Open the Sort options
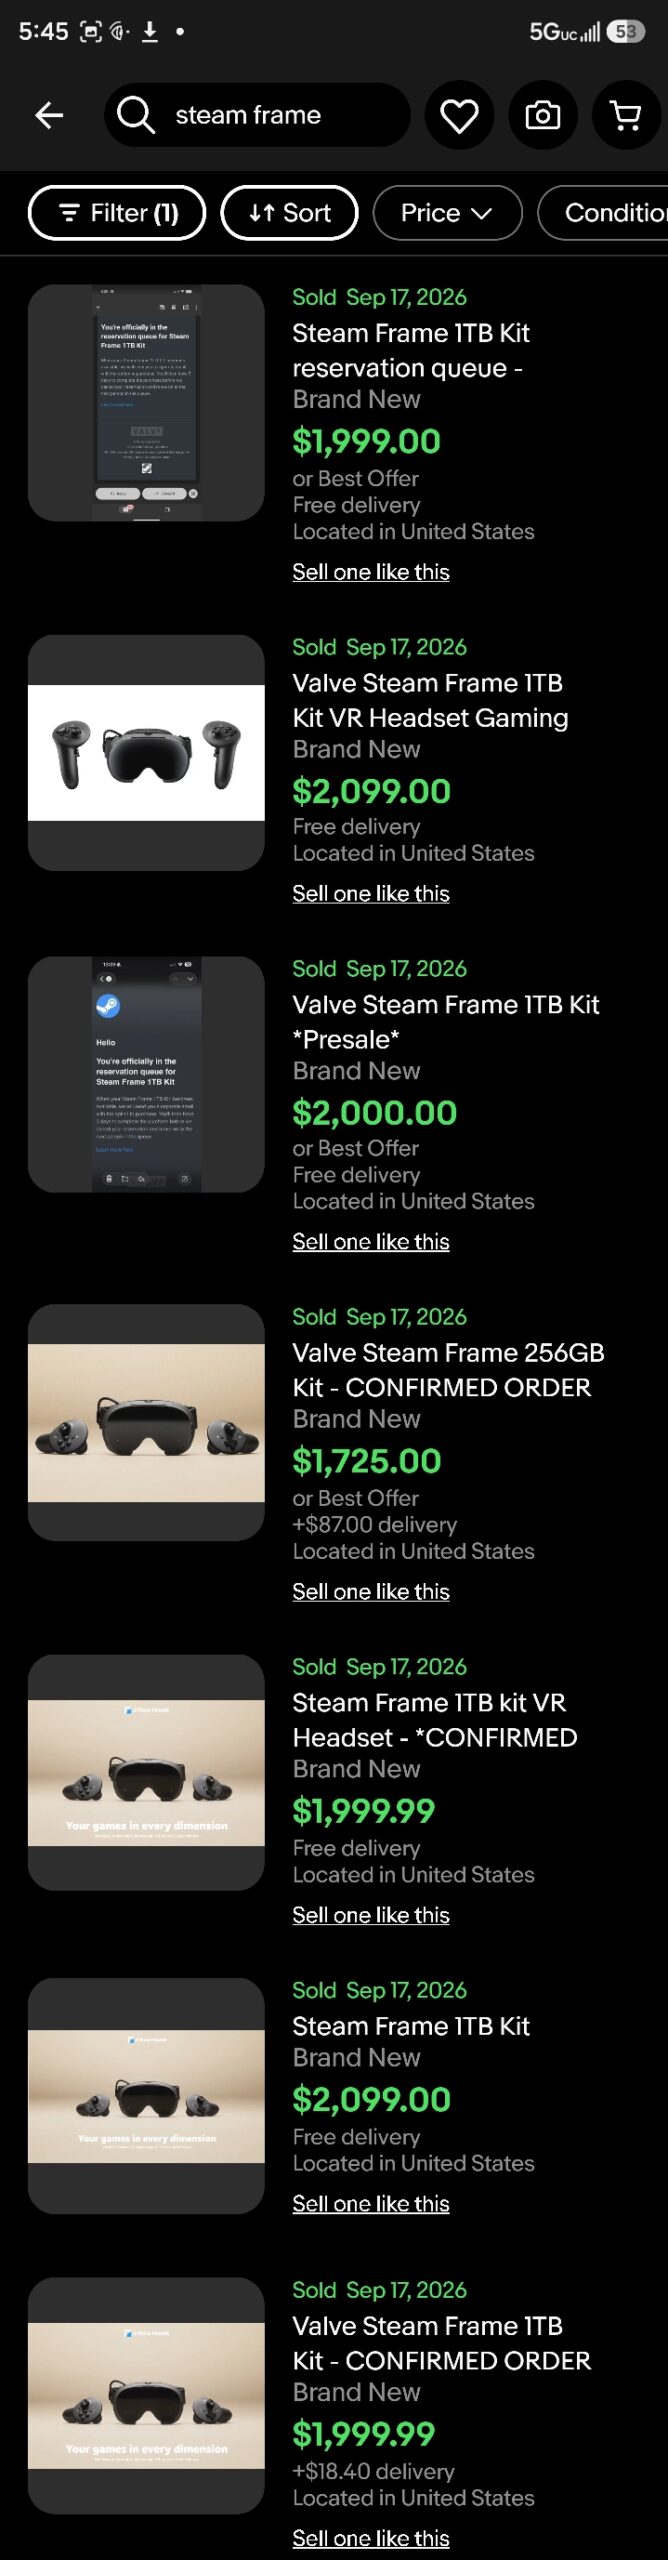668x2560 pixels. 289,213
